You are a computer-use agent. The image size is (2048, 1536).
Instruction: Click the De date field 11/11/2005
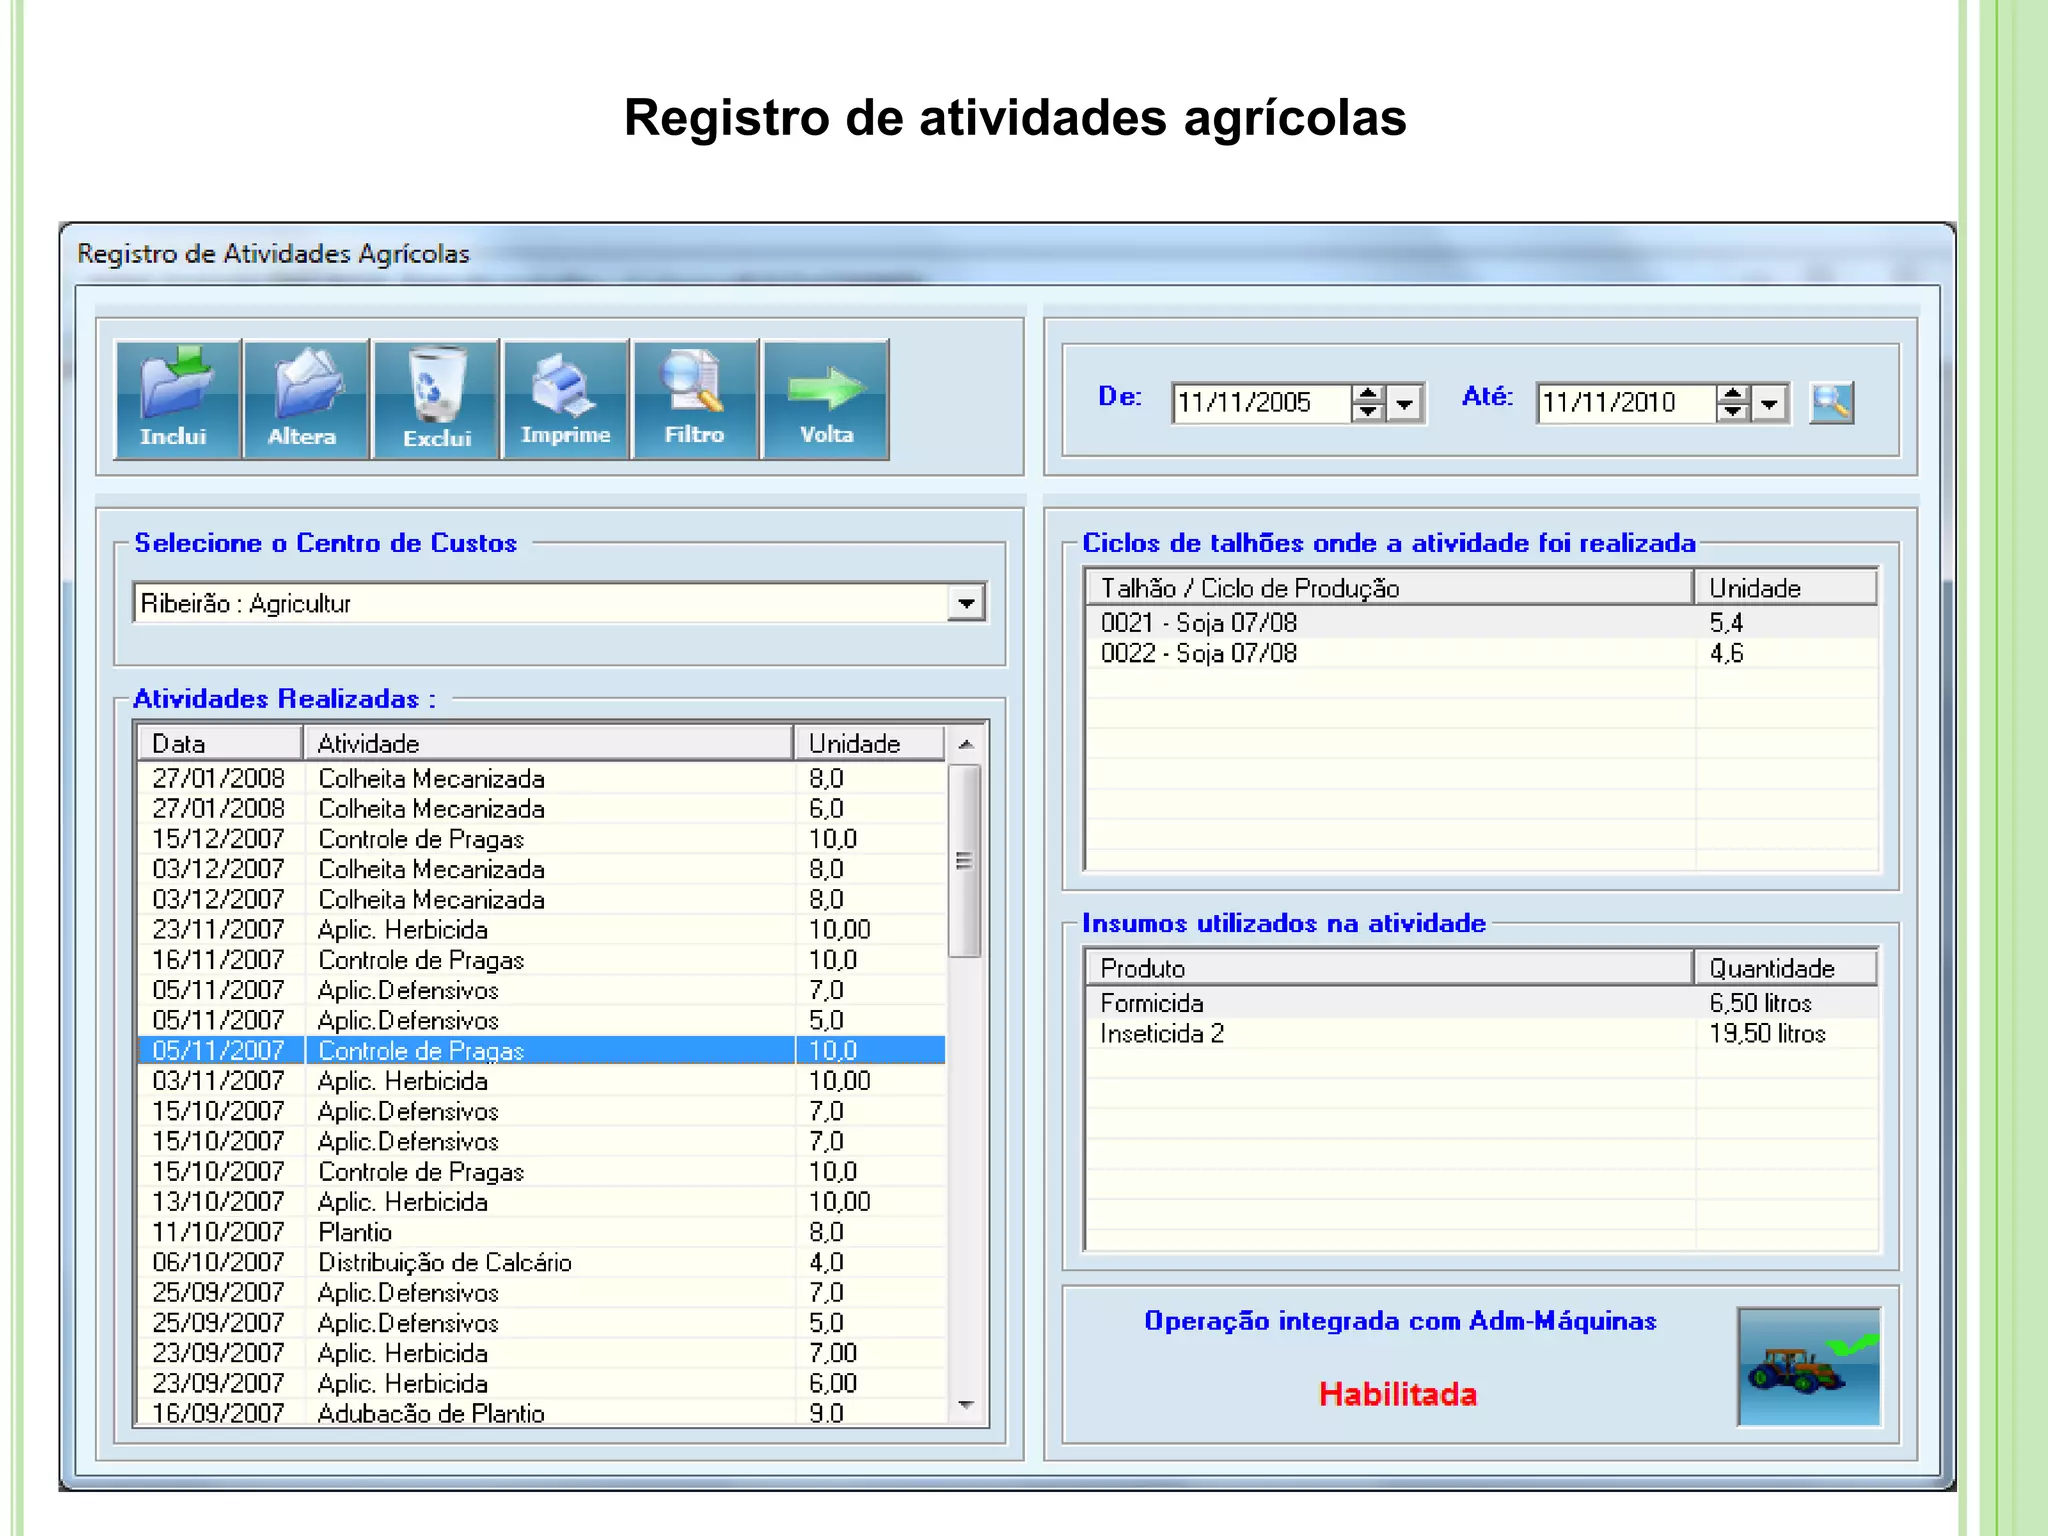pyautogui.click(x=1262, y=404)
